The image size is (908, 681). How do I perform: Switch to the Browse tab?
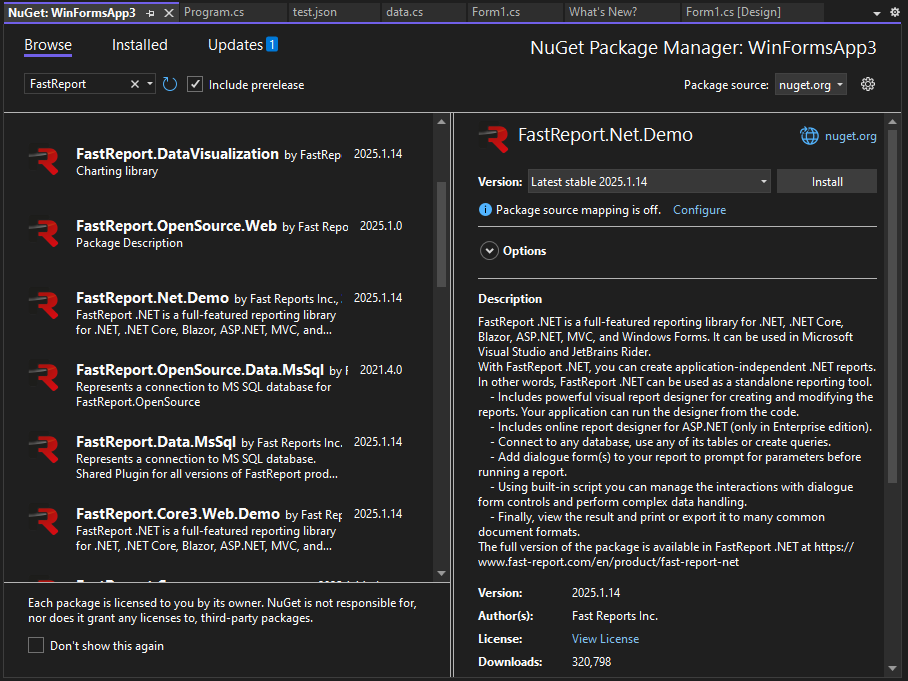[48, 45]
